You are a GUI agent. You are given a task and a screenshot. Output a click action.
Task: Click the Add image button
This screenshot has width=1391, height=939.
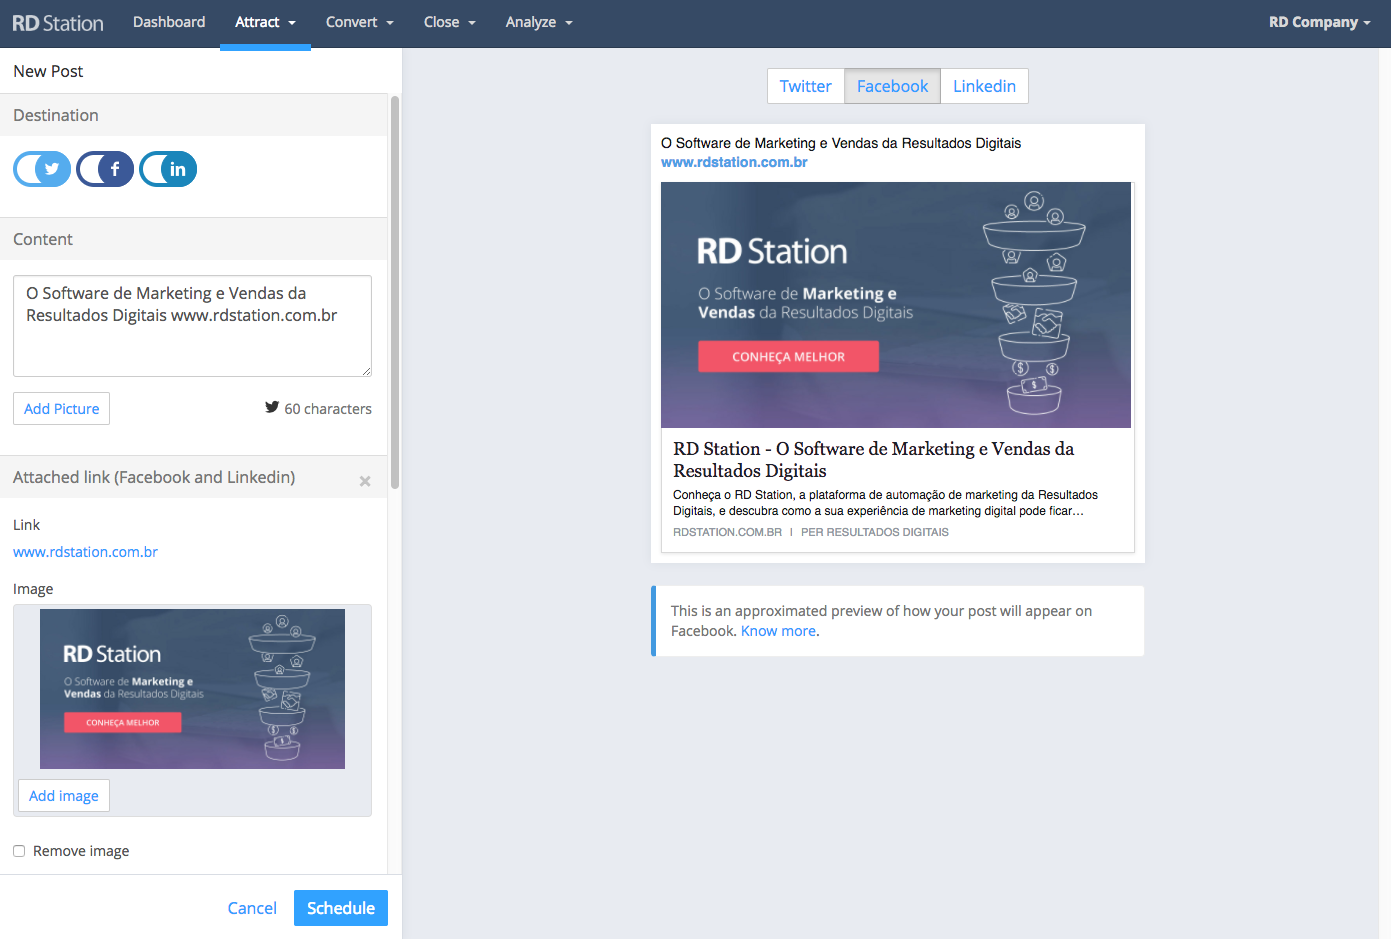coord(64,796)
